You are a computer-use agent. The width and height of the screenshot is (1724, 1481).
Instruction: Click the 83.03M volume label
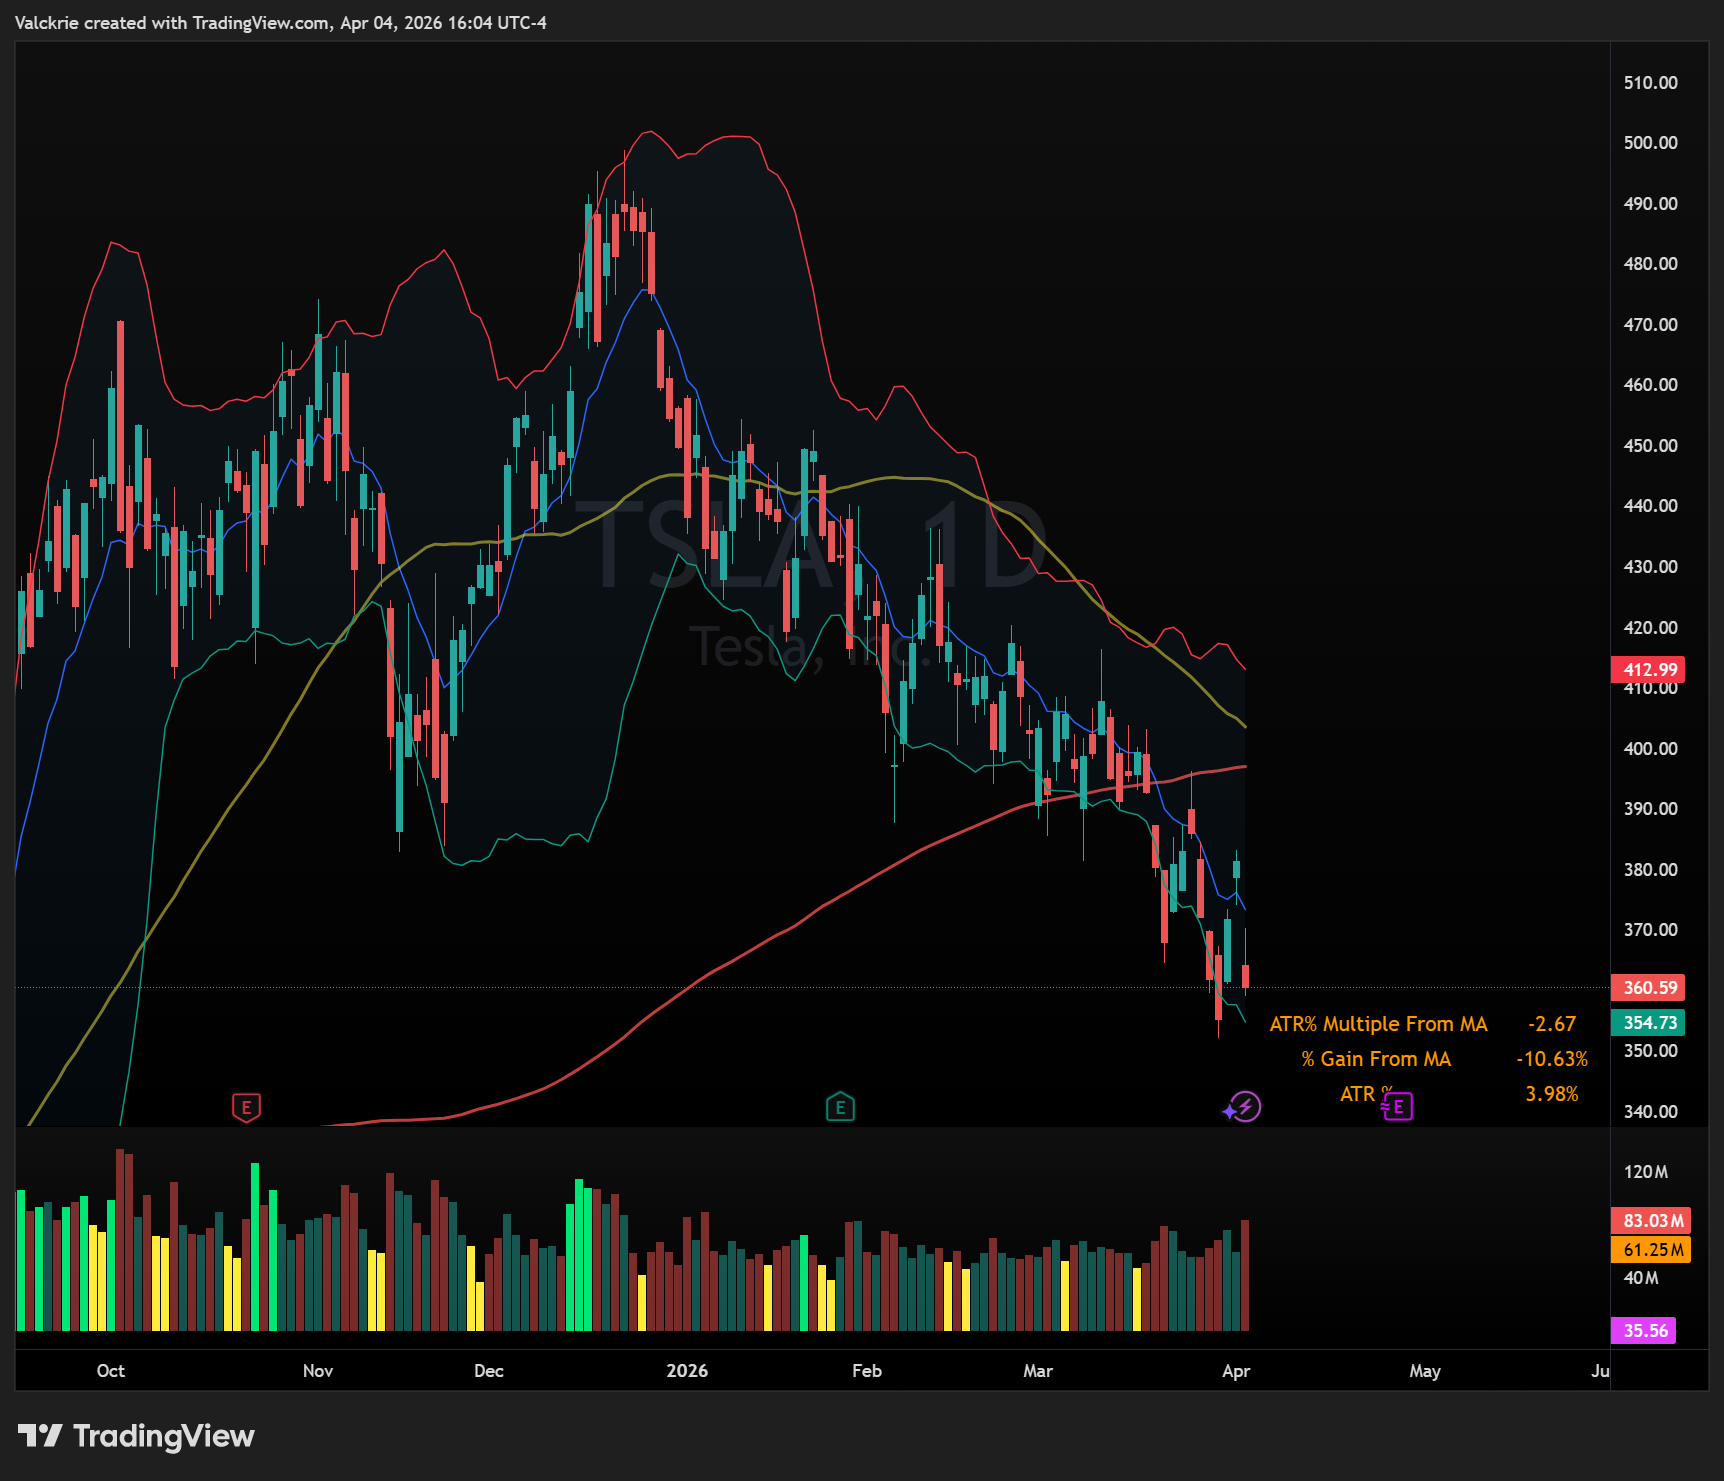point(1651,1220)
